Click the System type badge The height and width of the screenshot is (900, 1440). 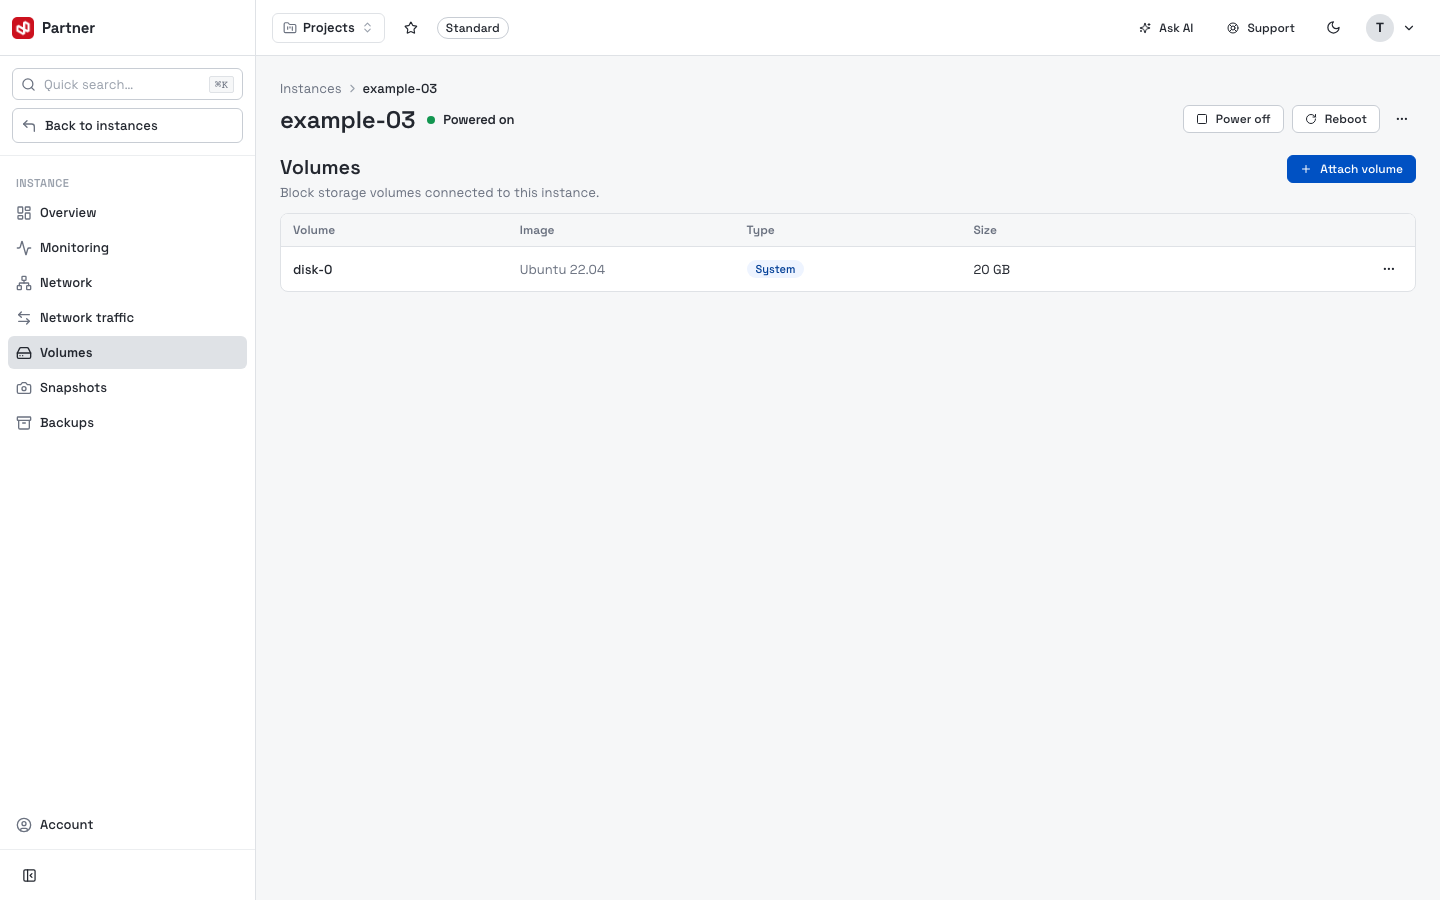coord(775,270)
